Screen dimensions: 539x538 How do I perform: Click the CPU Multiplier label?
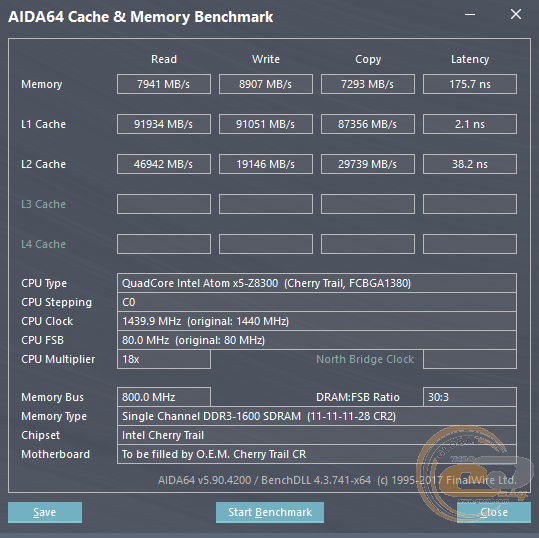pyautogui.click(x=58, y=359)
